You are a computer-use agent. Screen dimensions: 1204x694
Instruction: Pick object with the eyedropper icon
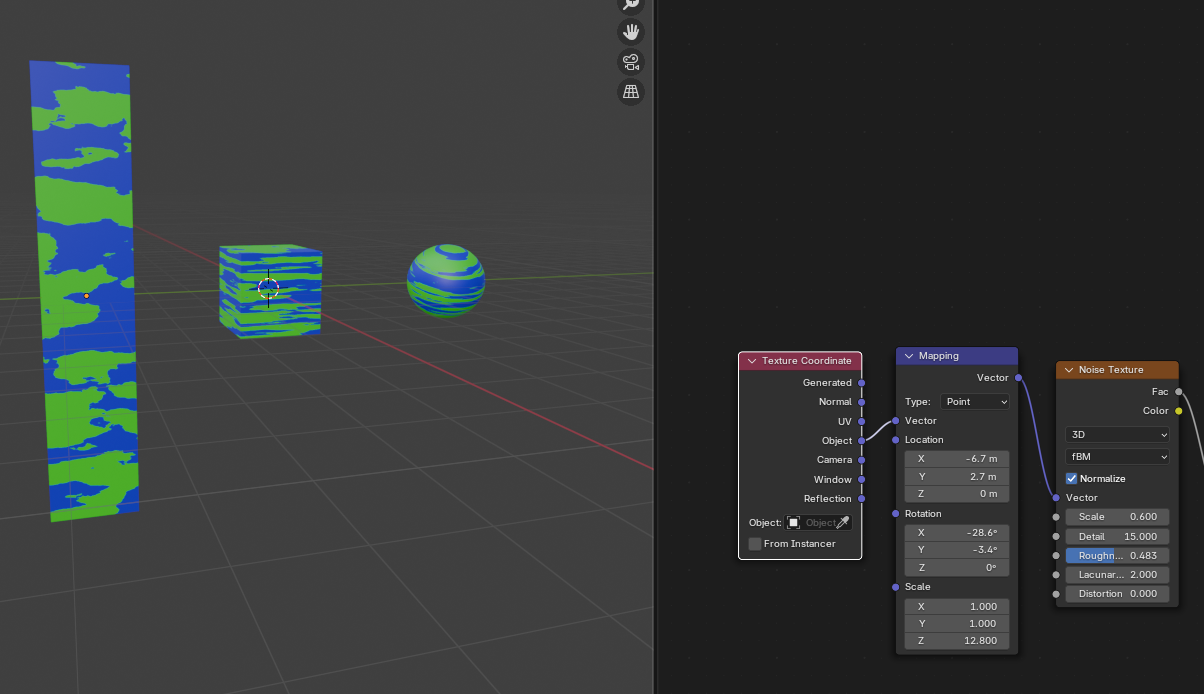843,523
